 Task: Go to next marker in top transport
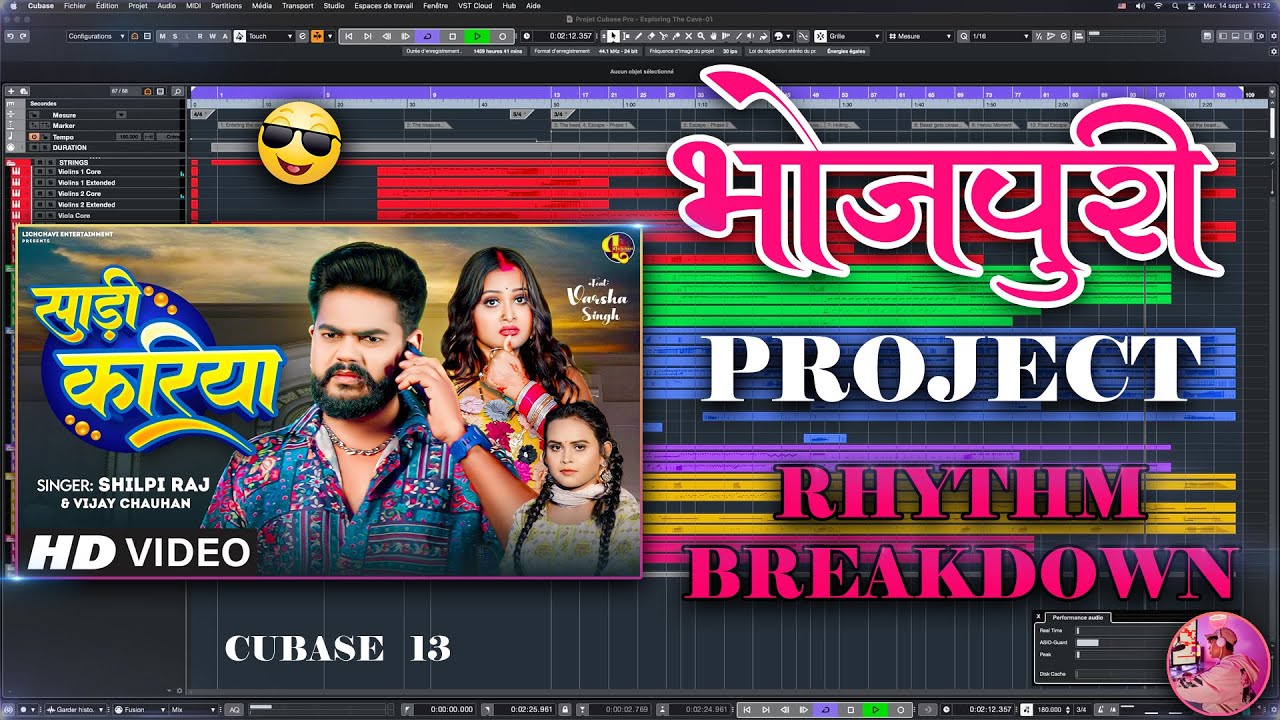(x=368, y=36)
